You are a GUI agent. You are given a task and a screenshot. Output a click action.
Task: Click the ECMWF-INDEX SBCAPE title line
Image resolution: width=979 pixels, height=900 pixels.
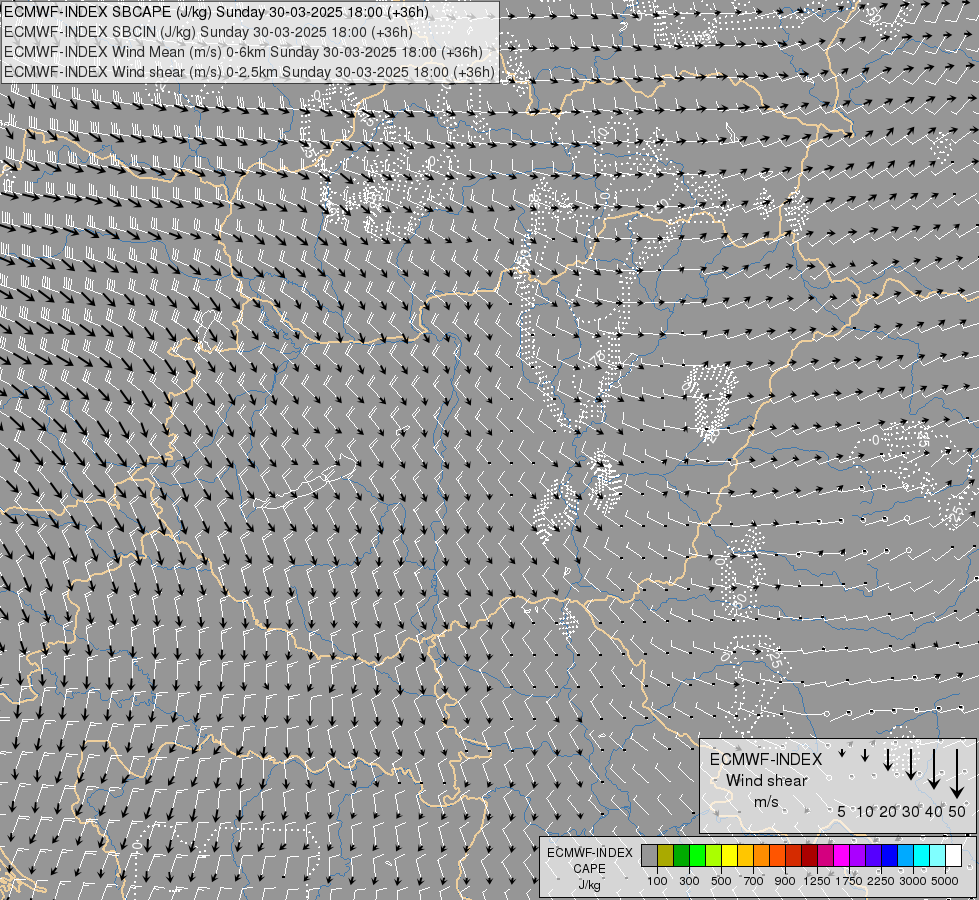click(x=217, y=12)
